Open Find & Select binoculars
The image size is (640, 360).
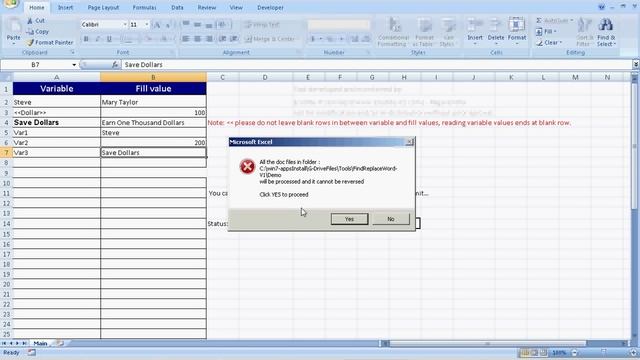606,32
